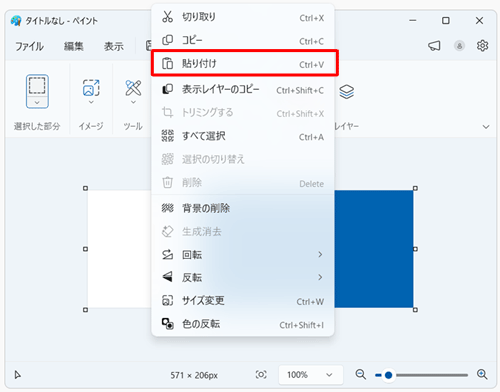Open the user account avatar
Viewport: 500px width, 392px height.
click(x=459, y=46)
